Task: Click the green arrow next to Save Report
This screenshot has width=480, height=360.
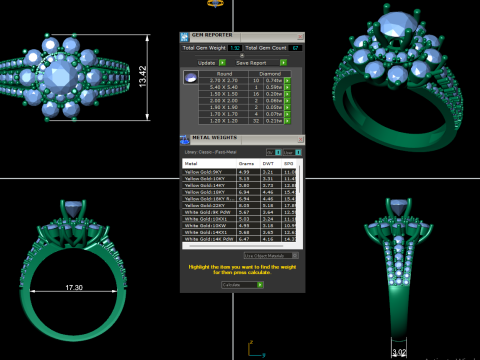Action: pos(283,63)
